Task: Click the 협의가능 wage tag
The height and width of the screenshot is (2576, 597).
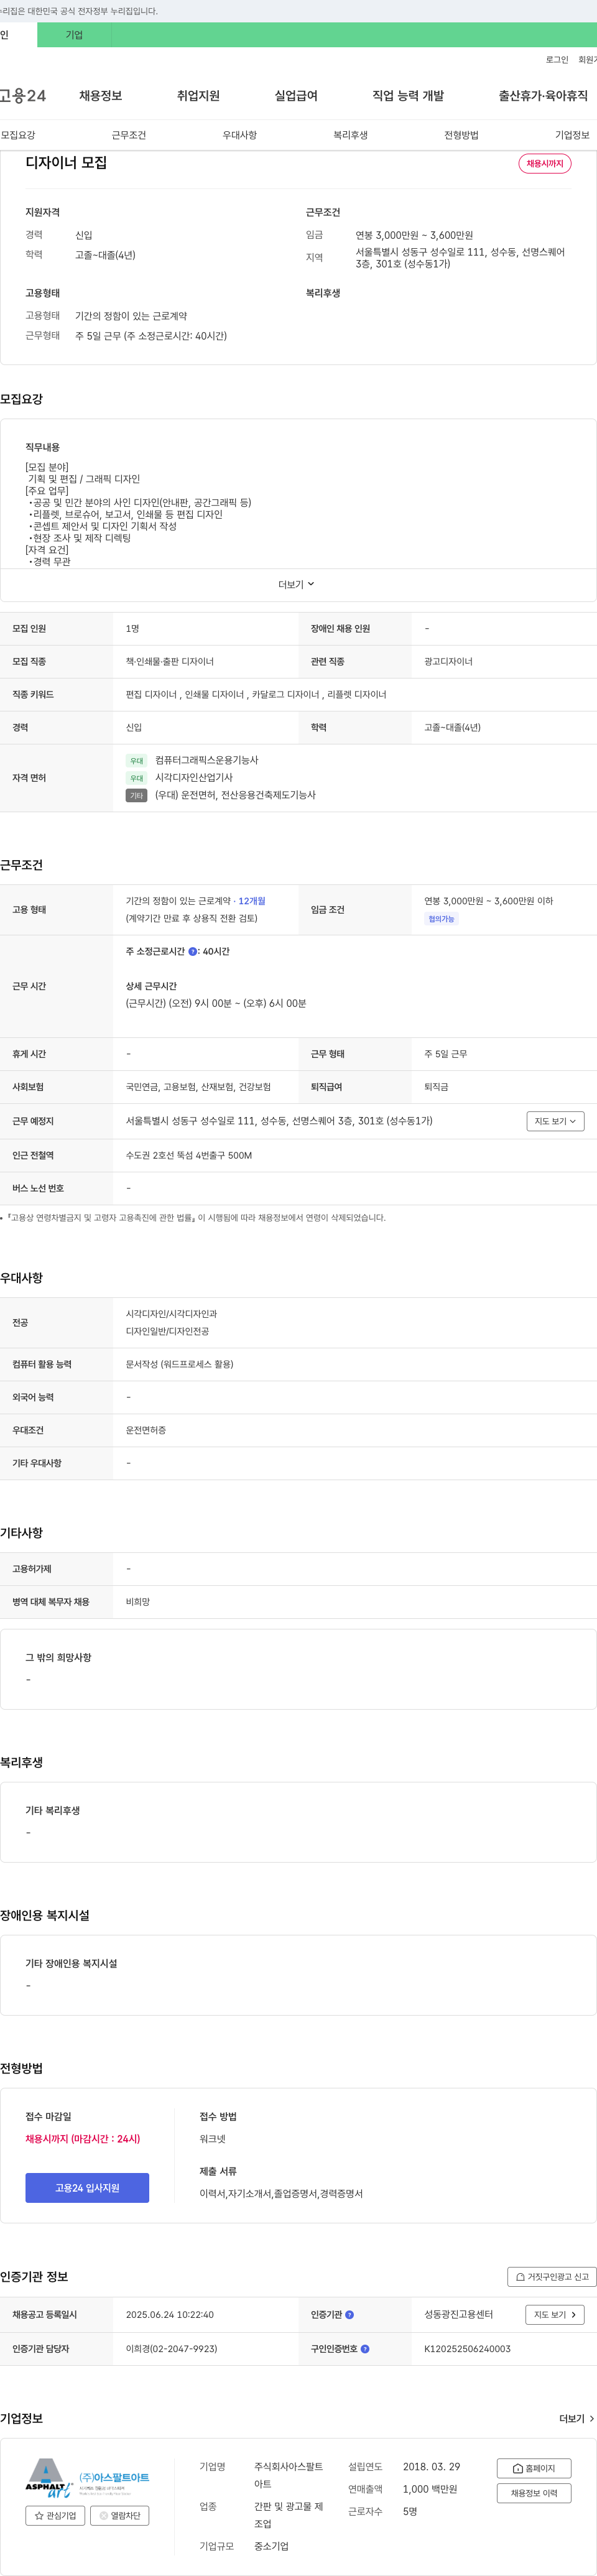Action: click(x=441, y=919)
